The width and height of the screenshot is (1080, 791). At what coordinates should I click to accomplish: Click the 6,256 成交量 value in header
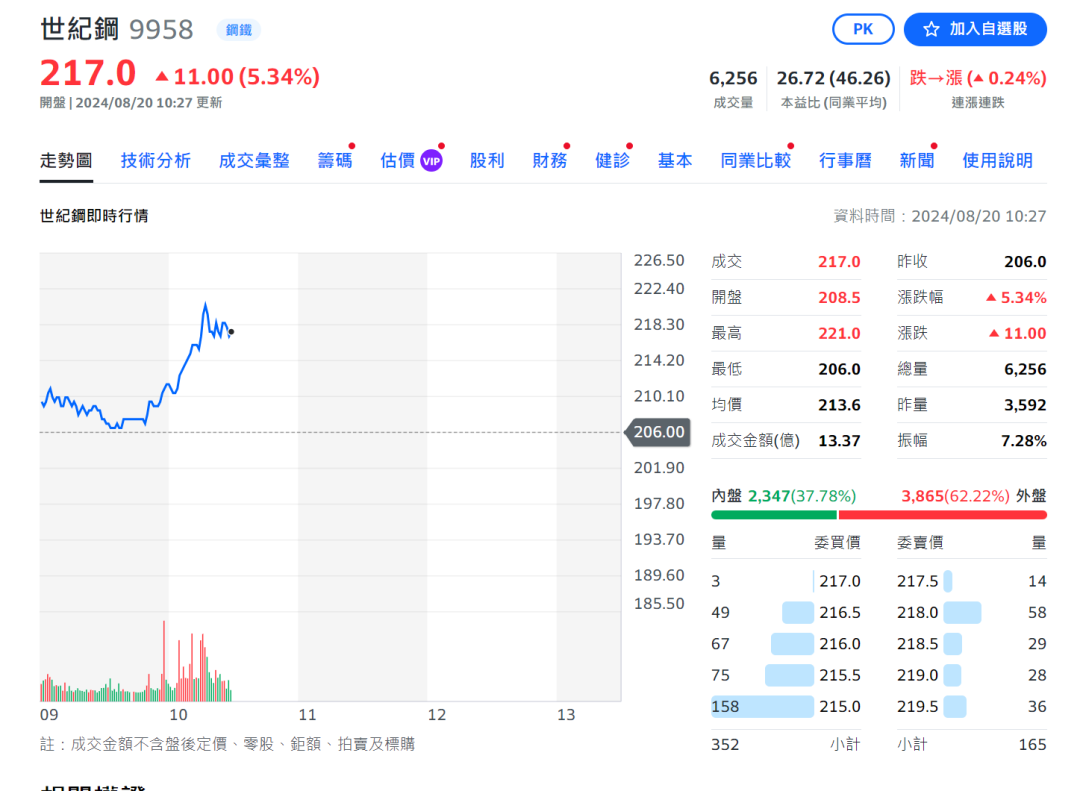[x=733, y=79]
